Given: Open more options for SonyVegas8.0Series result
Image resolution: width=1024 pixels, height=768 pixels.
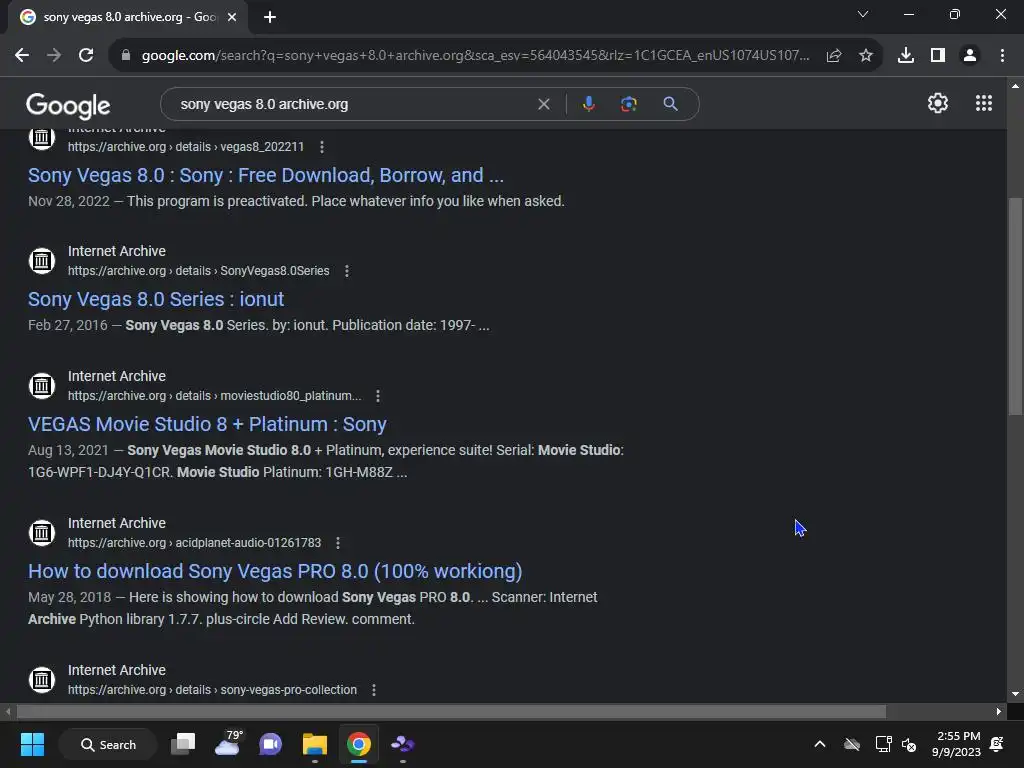Looking at the screenshot, I should coord(347,271).
